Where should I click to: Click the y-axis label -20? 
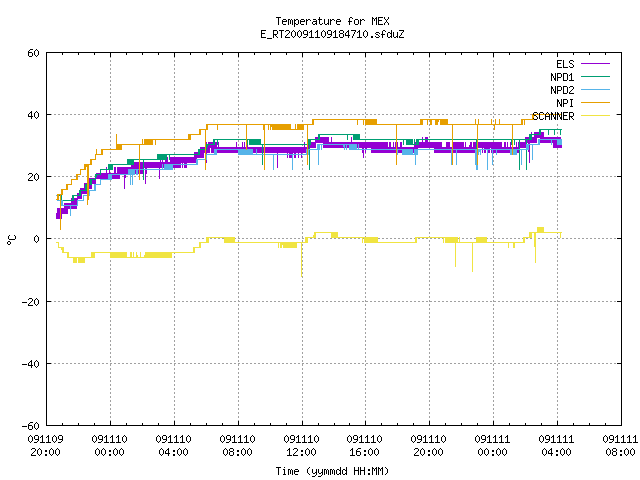[31, 302]
